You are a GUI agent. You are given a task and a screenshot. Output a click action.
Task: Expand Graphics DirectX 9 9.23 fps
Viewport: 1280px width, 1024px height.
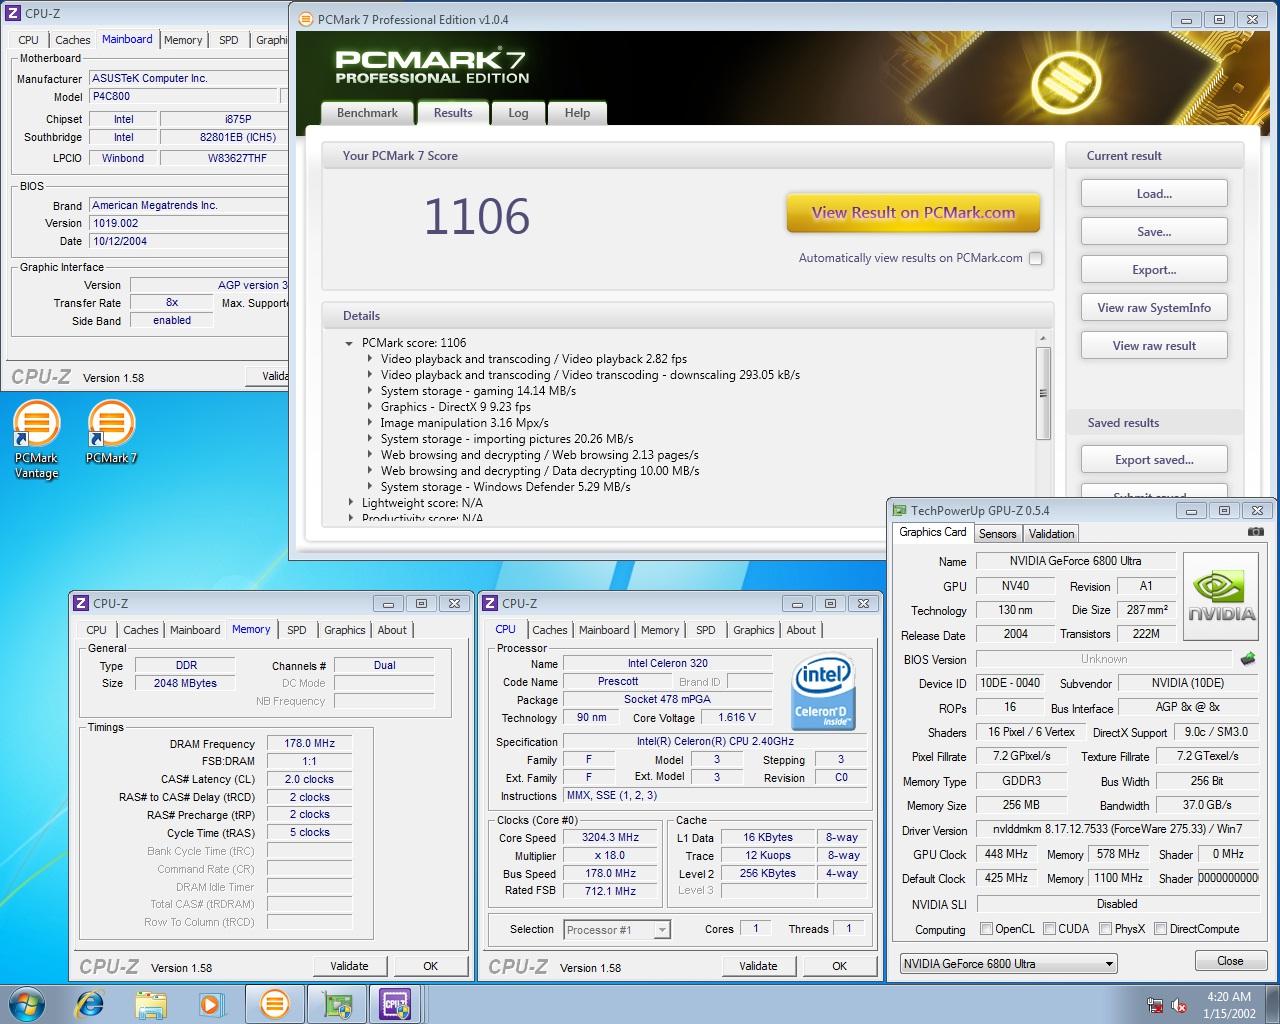[369, 407]
